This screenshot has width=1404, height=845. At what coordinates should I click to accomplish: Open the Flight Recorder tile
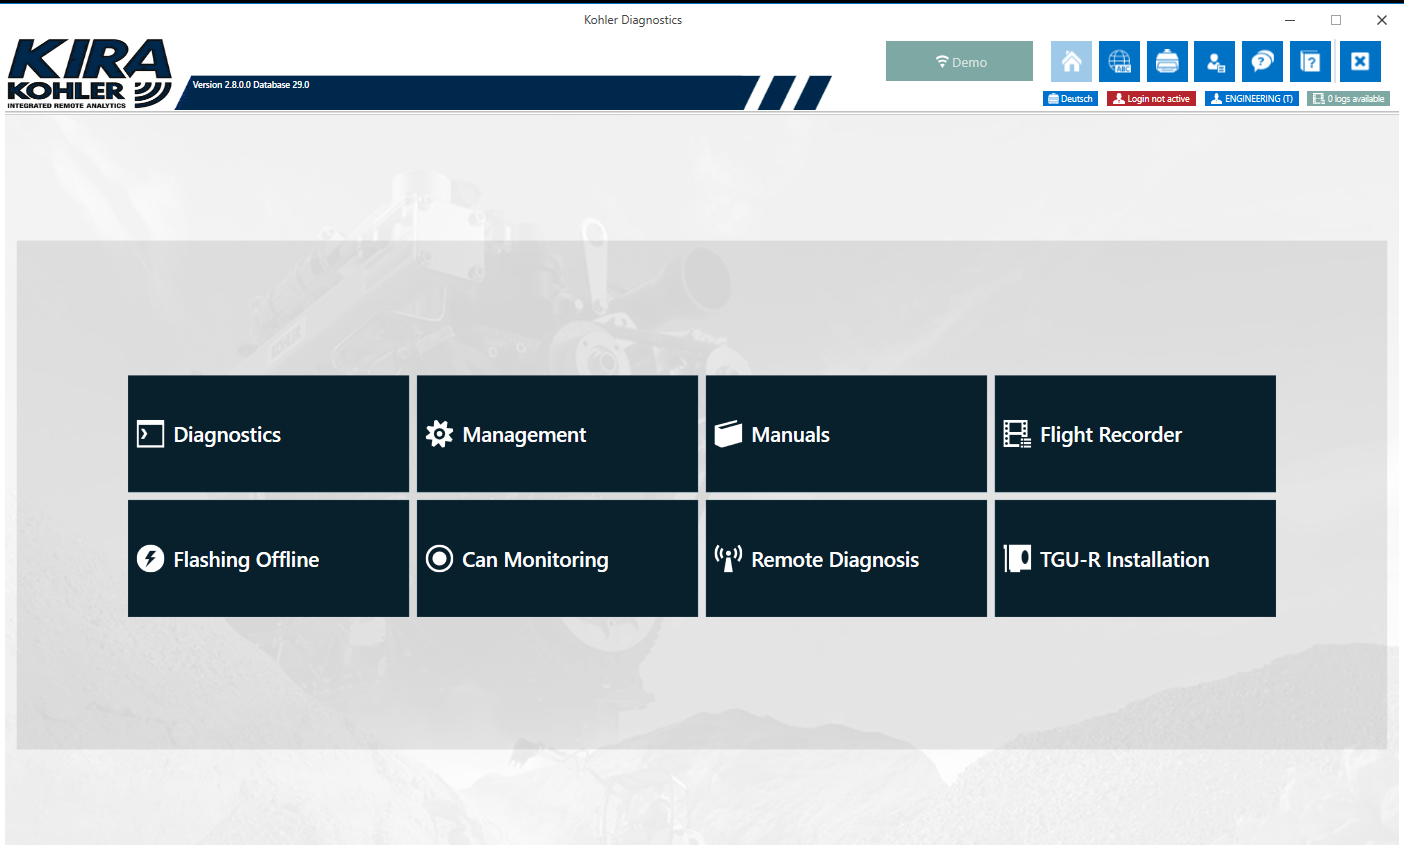click(x=1135, y=434)
